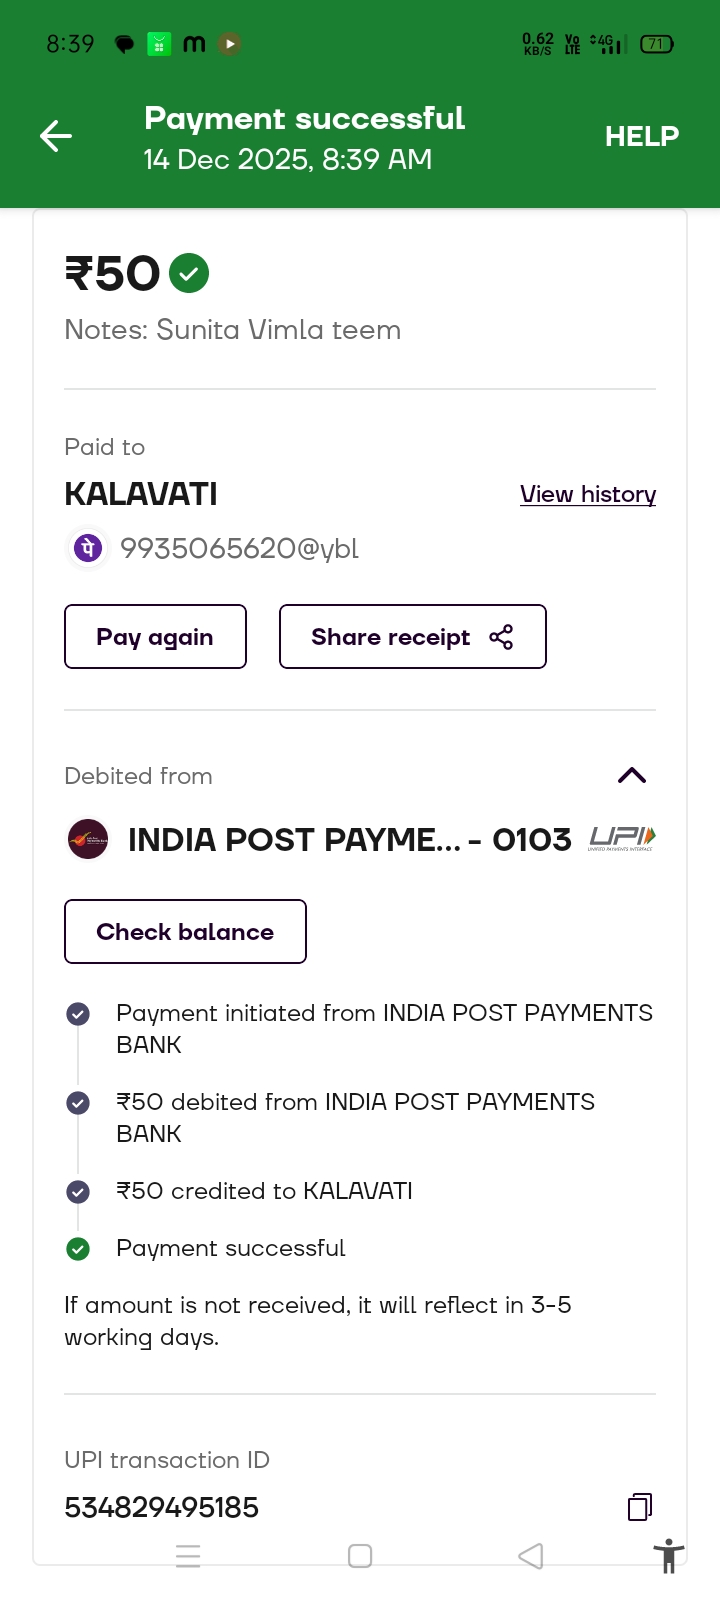This screenshot has width=720, height=1600.
Task: Tap the UPI ID 9935065620@ybl
Action: (x=239, y=548)
